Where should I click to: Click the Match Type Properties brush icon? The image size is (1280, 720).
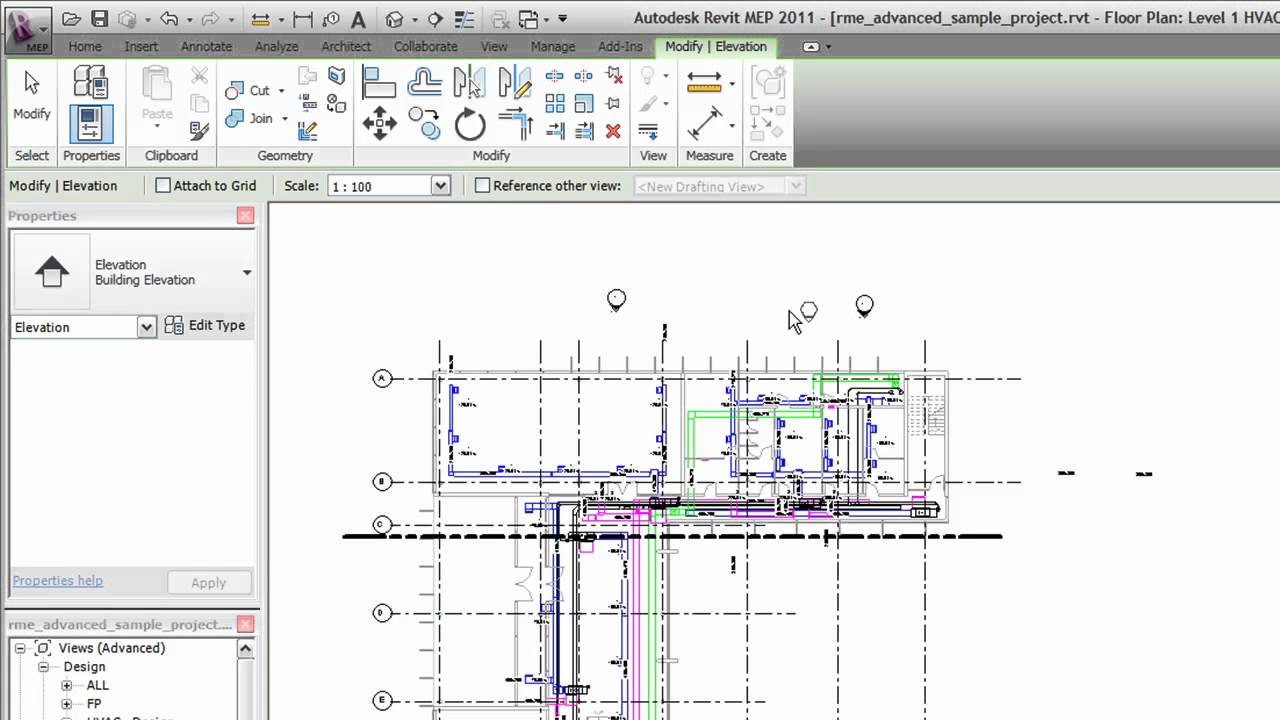[199, 131]
